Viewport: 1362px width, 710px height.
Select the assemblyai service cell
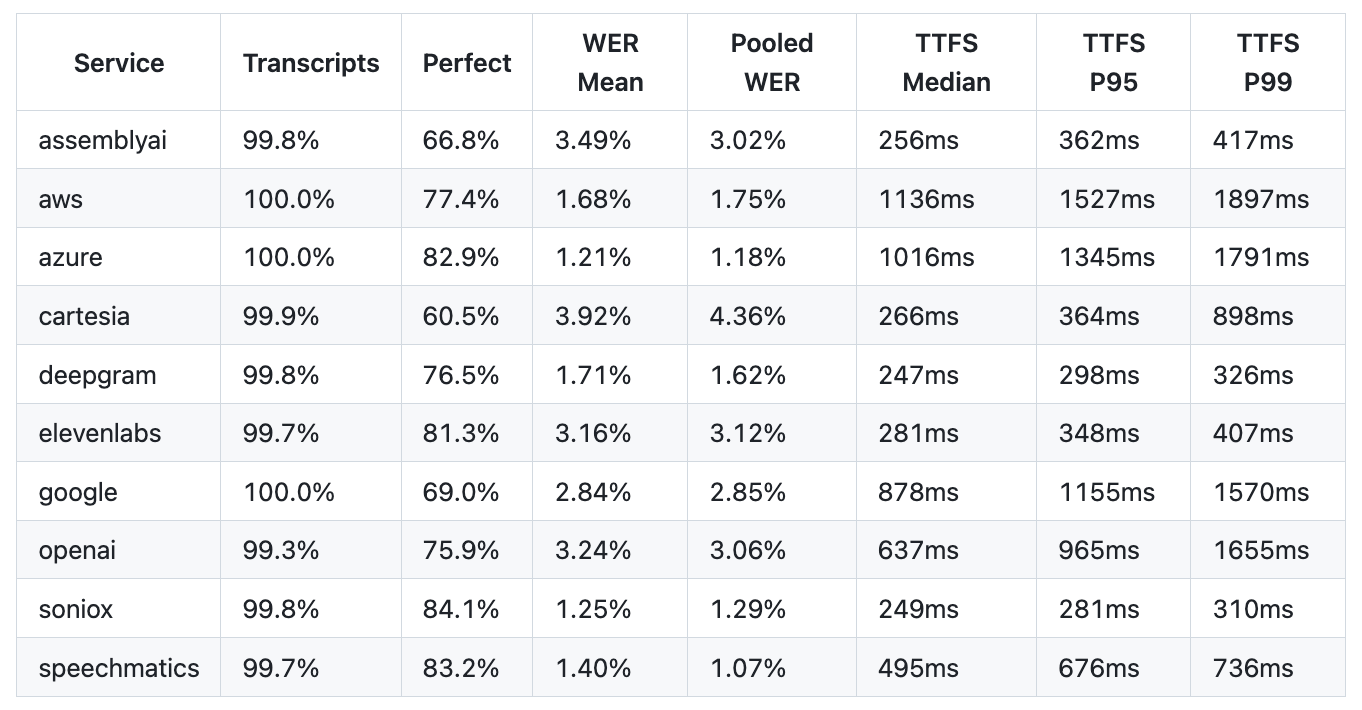tap(102, 140)
